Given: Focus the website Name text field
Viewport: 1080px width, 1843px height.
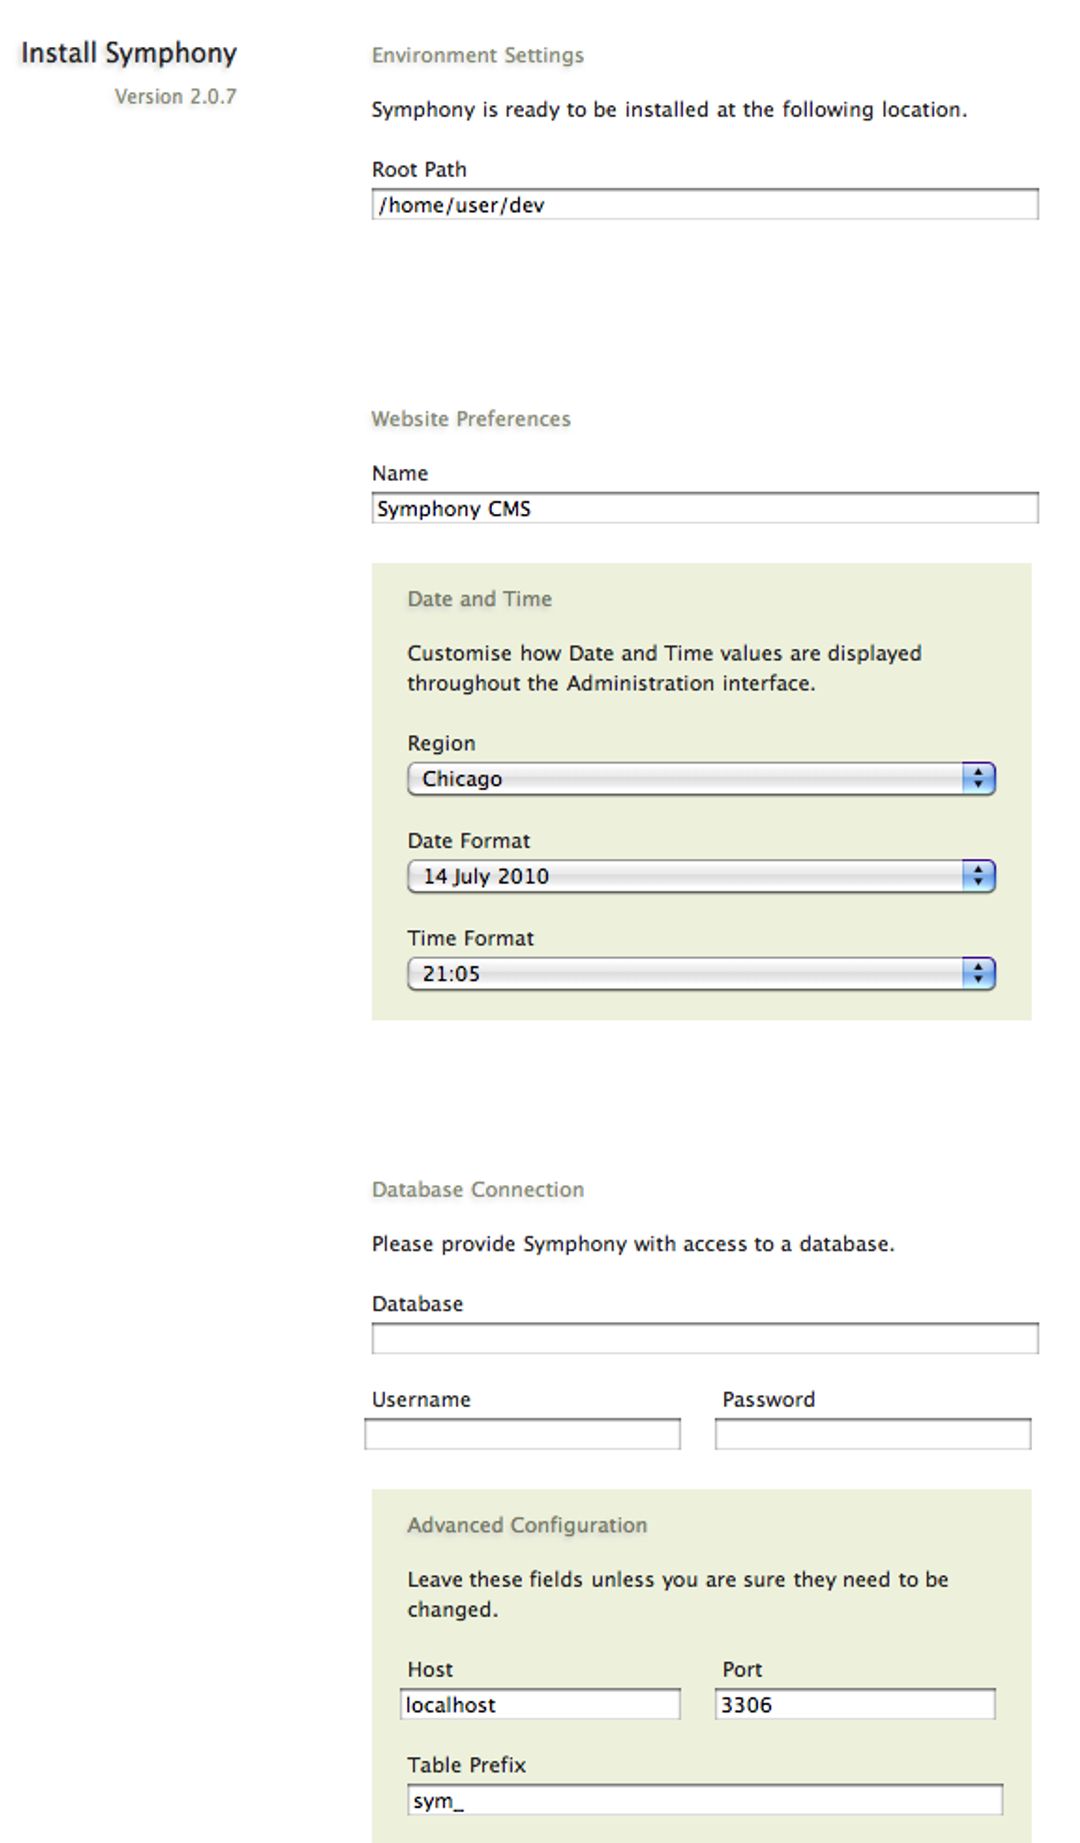Looking at the screenshot, I should pos(704,508).
